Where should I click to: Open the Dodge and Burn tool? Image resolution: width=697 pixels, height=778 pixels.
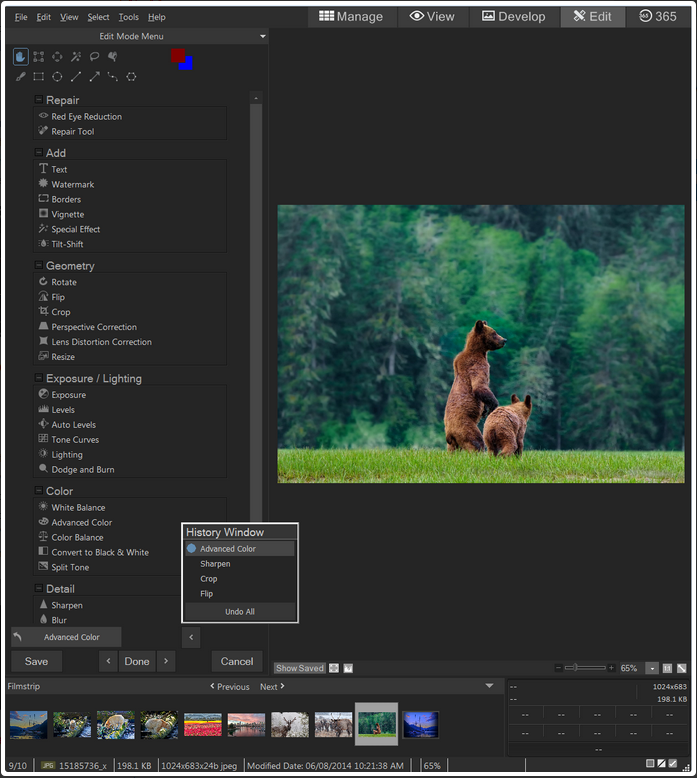click(x=82, y=470)
